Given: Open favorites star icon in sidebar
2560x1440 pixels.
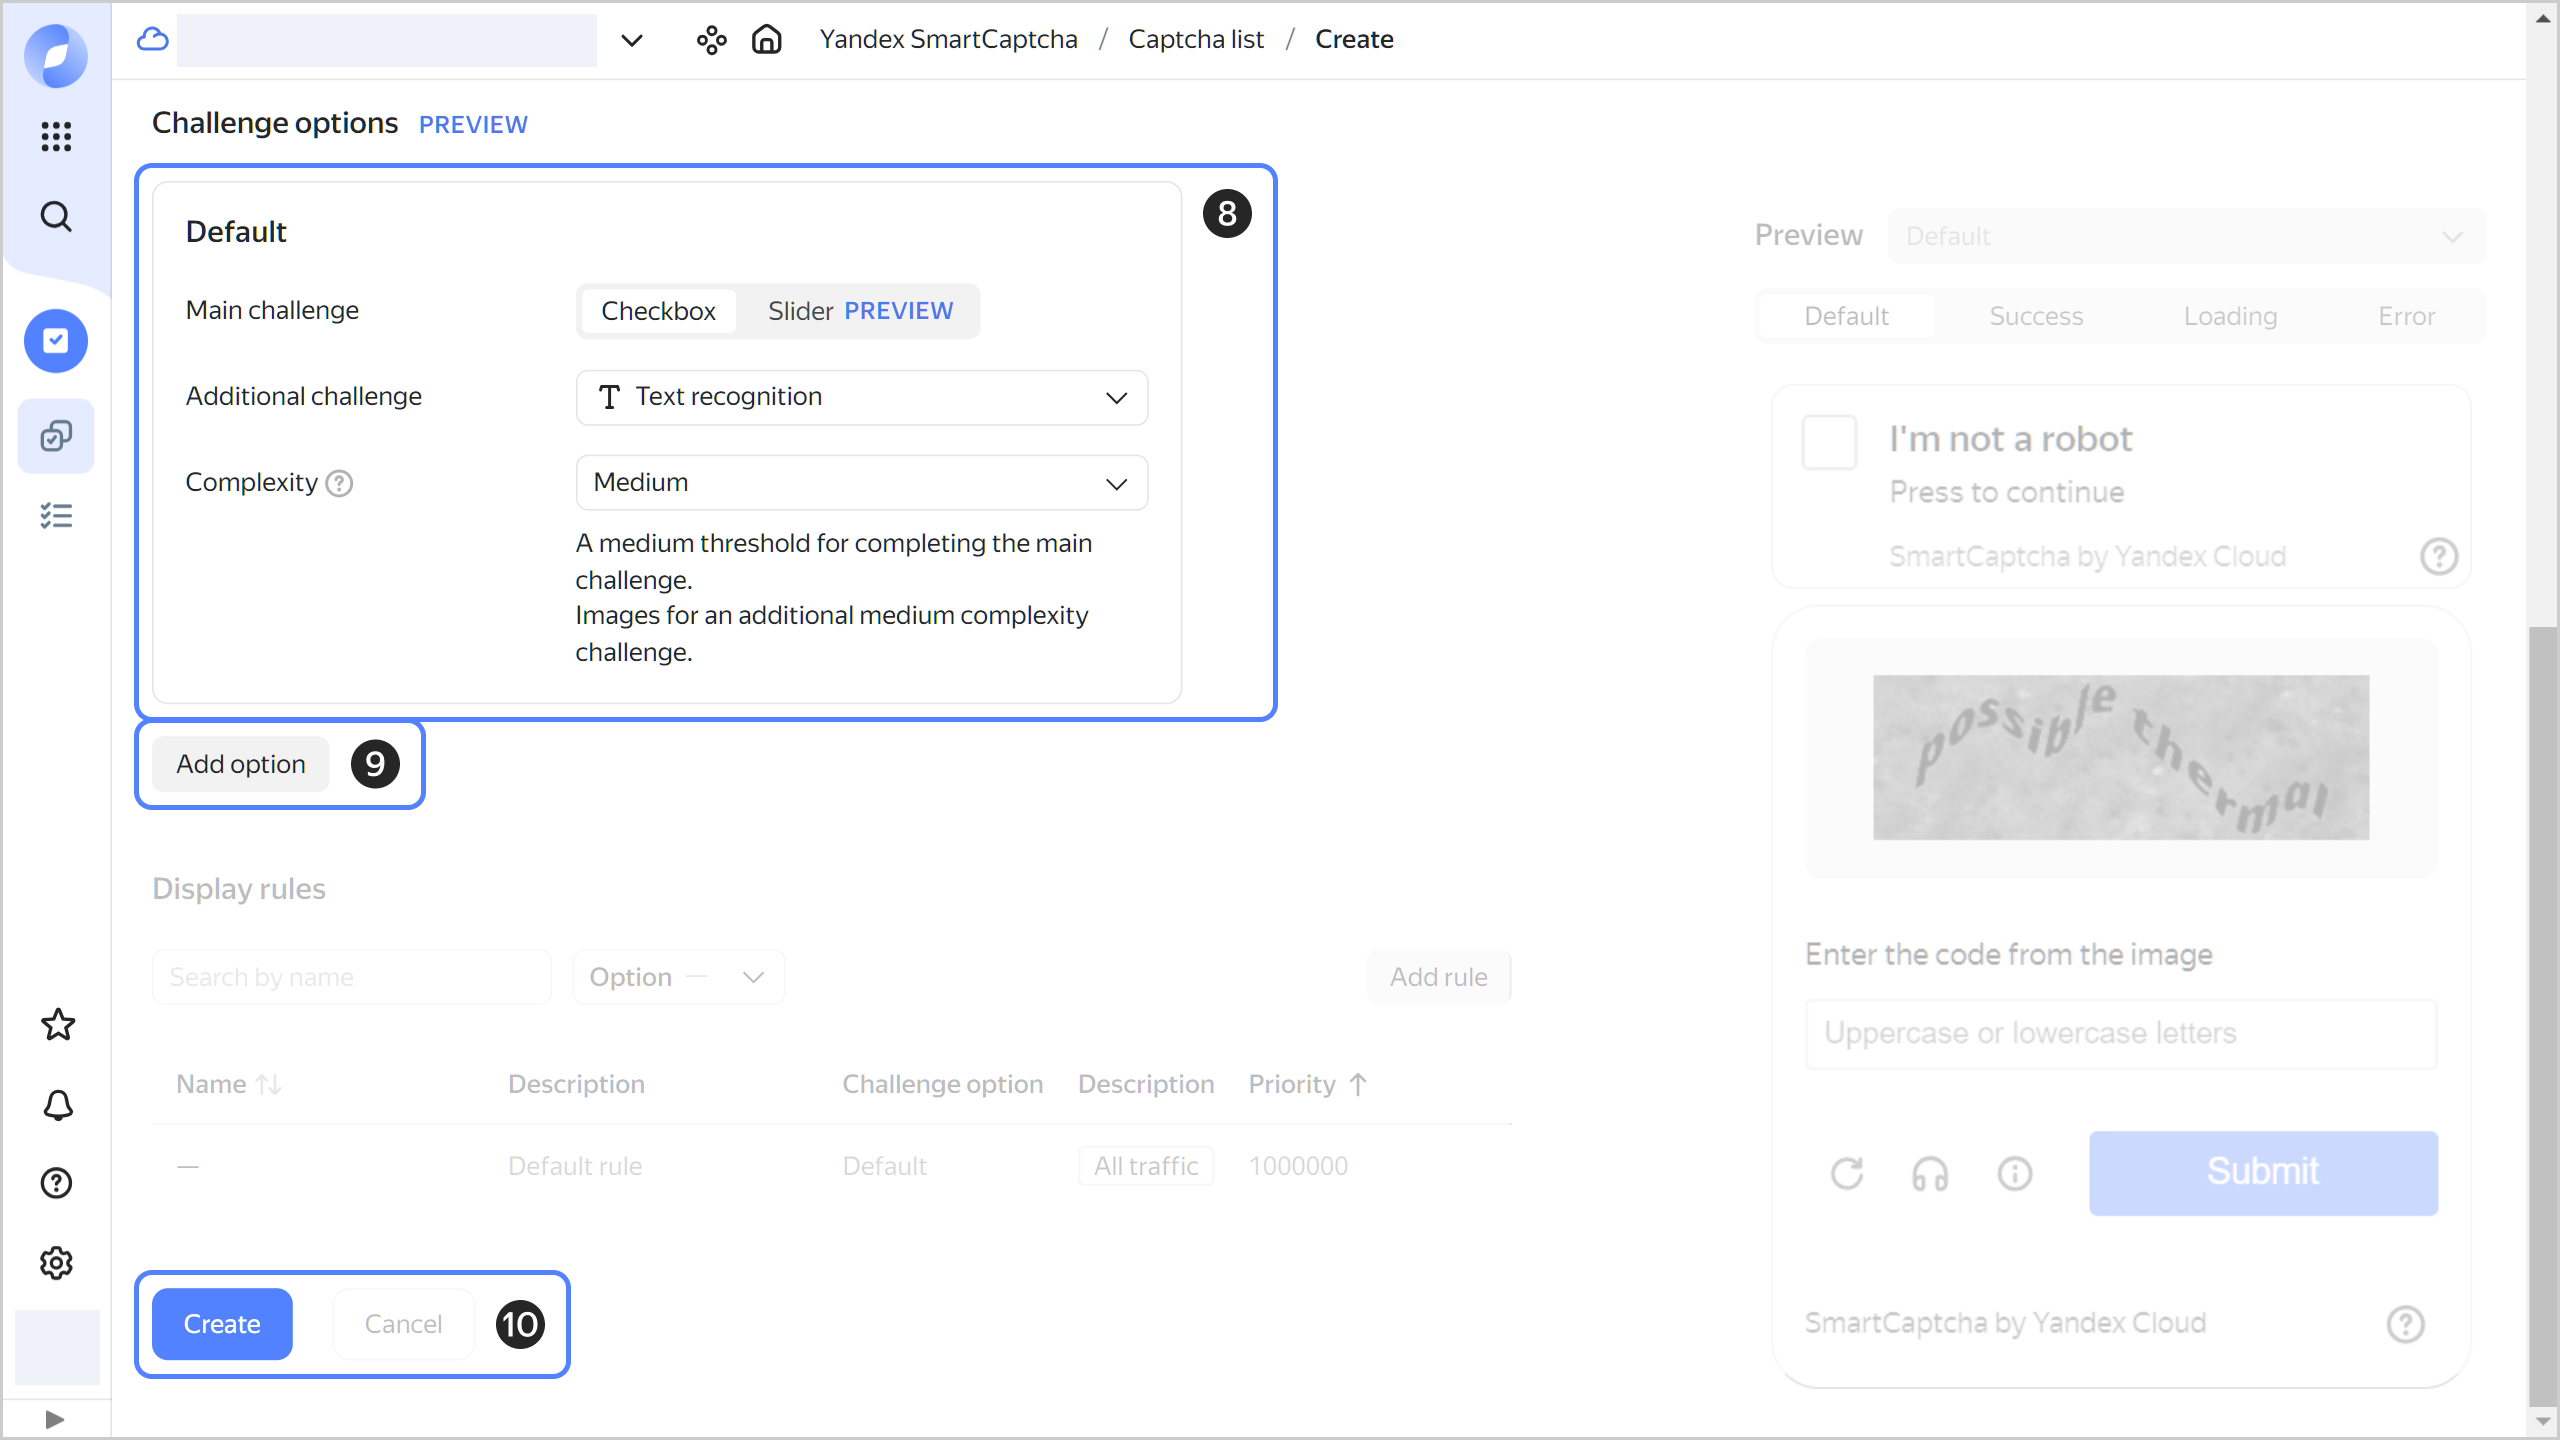Looking at the screenshot, I should [57, 1024].
